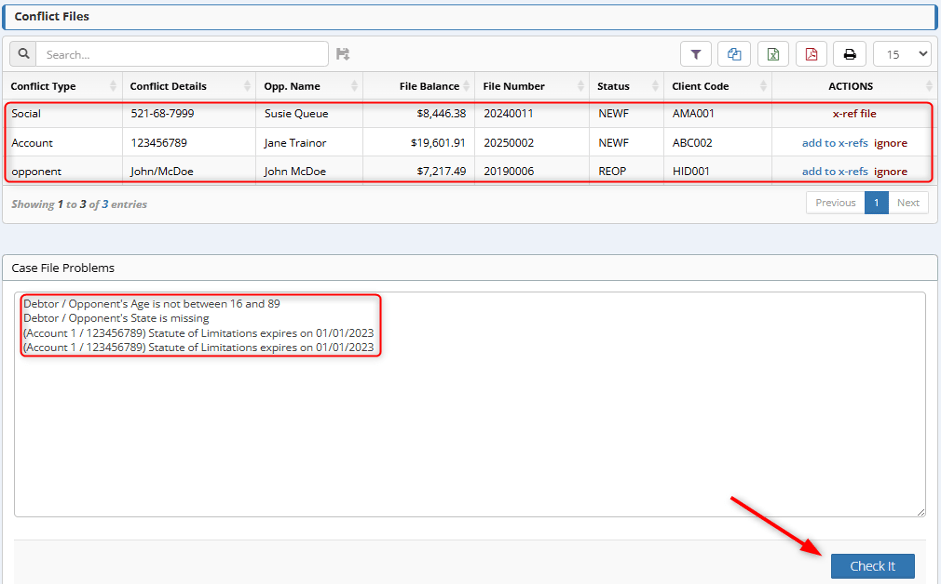The width and height of the screenshot is (941, 585).
Task: Click the Conflict Type column sort arrows
Action: pos(111,86)
